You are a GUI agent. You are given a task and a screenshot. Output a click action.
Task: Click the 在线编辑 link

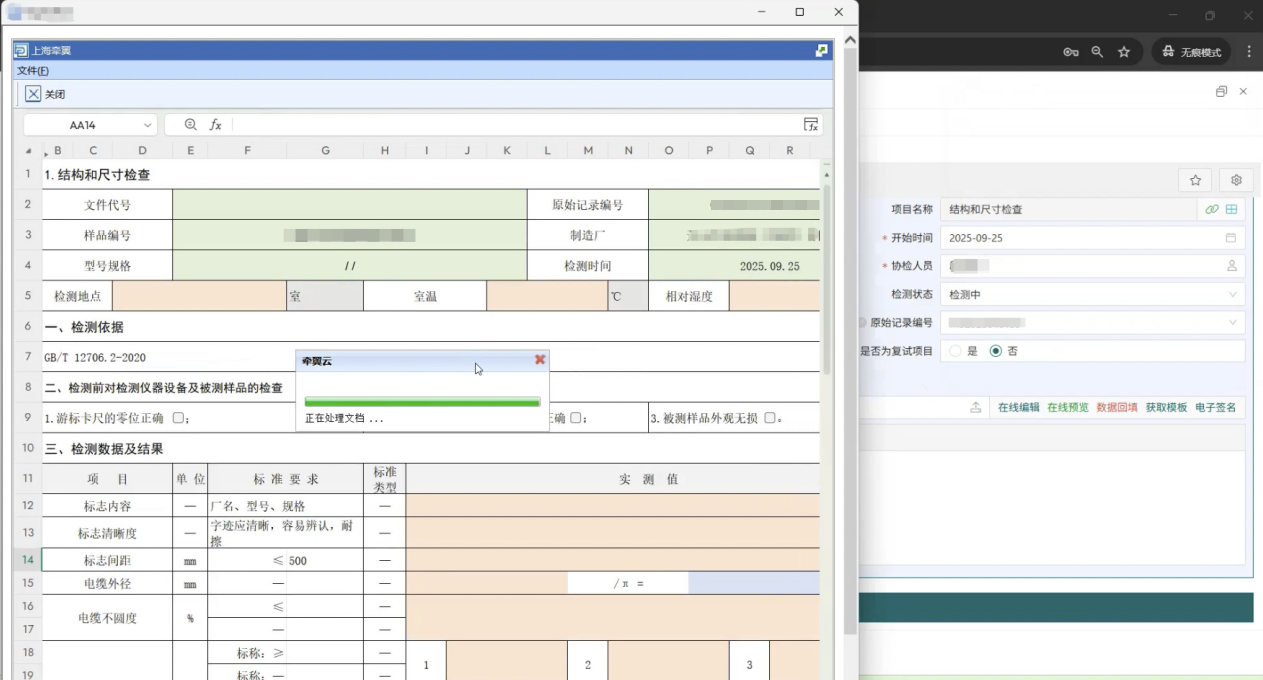[1018, 408]
